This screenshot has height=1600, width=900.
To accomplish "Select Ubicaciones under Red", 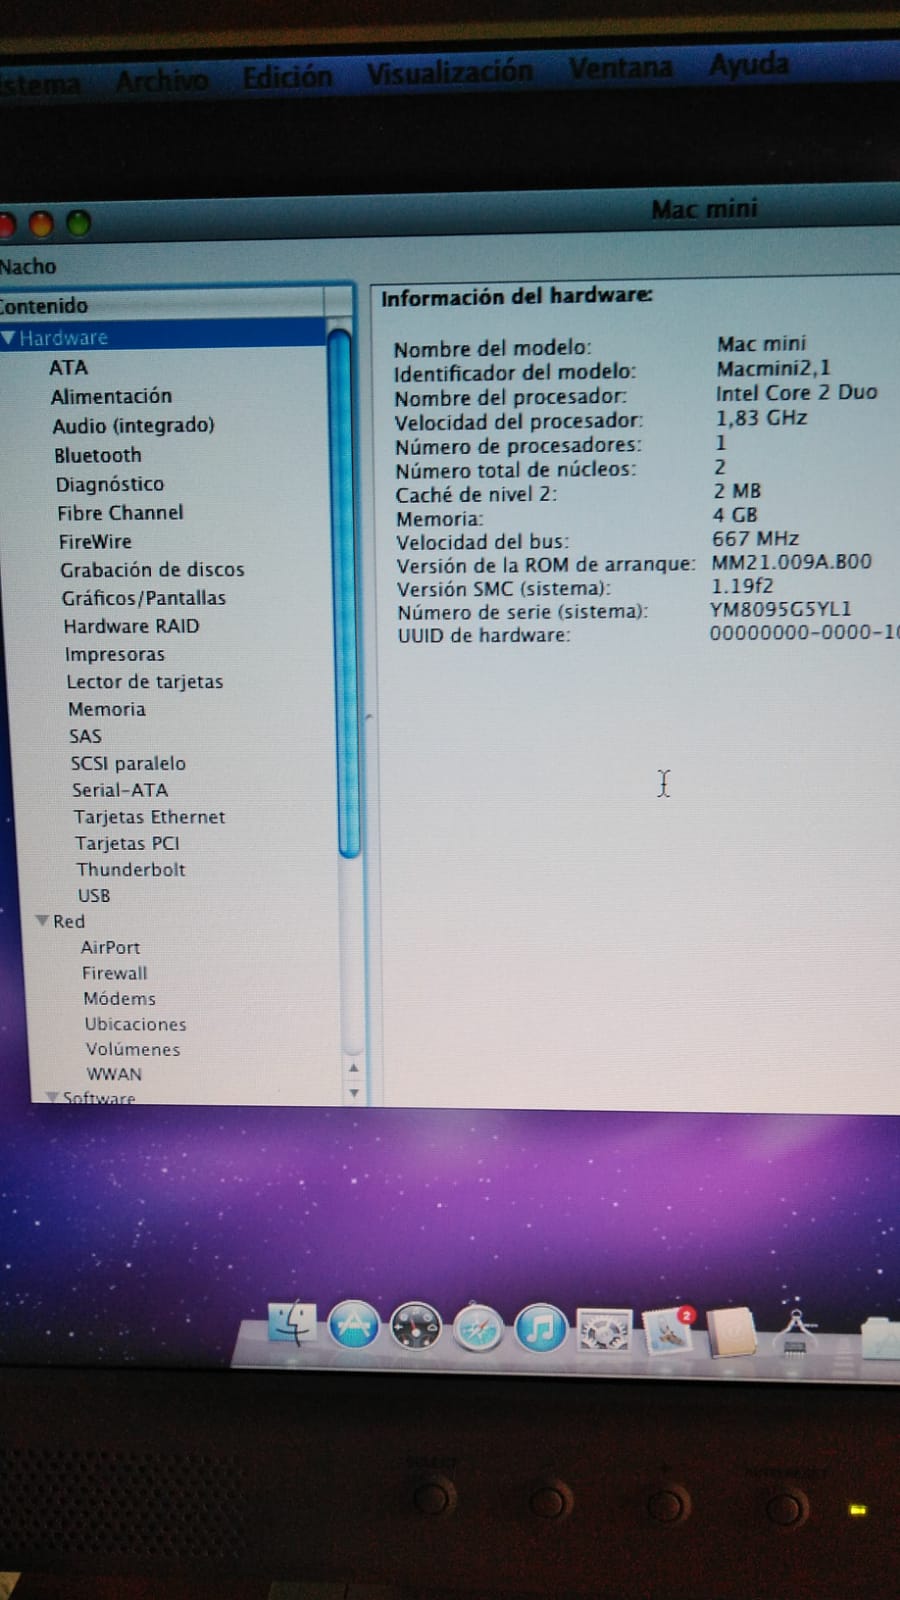I will tap(135, 1024).
